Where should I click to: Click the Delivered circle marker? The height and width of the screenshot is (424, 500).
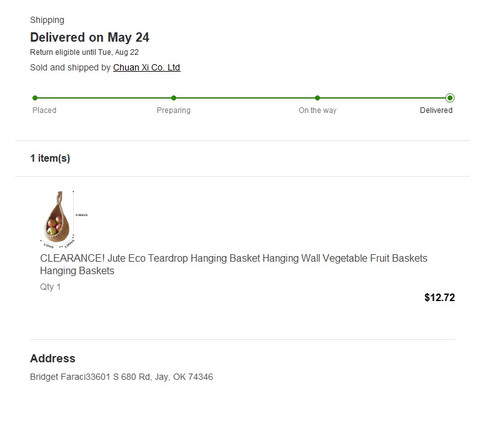(x=450, y=98)
